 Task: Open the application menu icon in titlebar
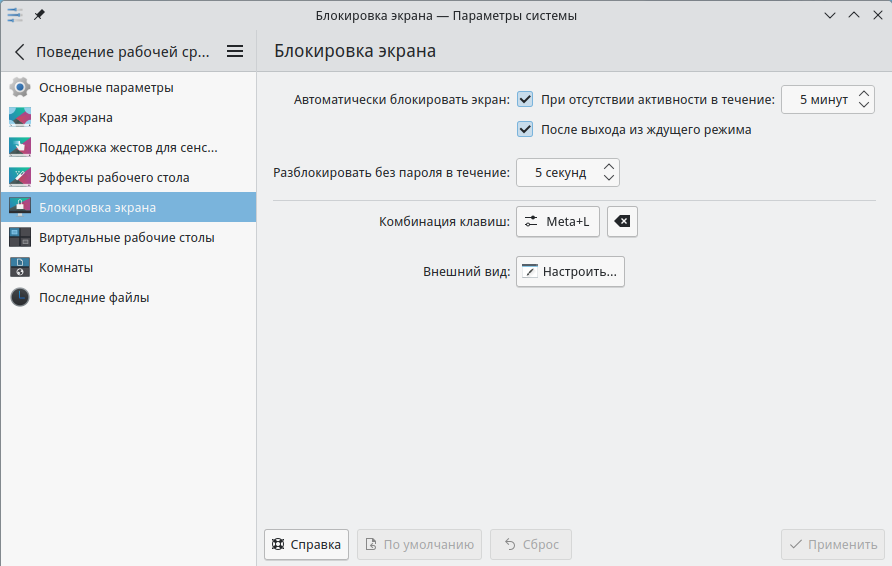[x=15, y=15]
